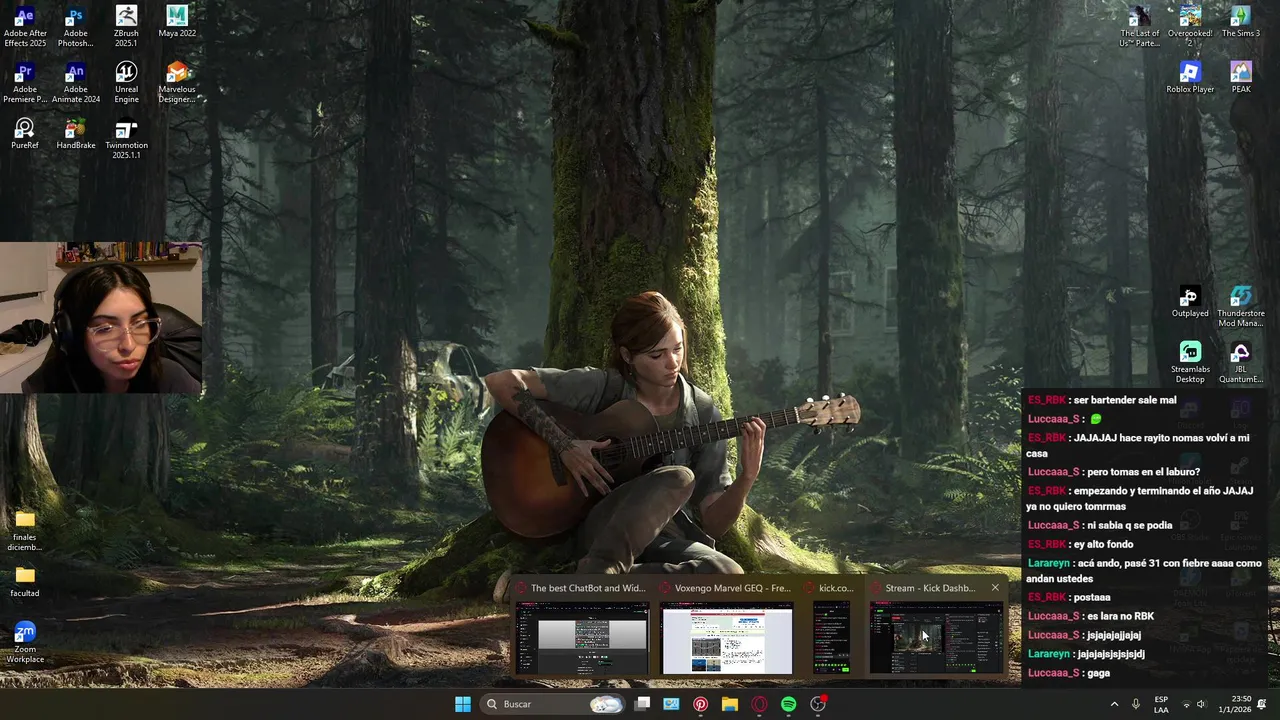The width and height of the screenshot is (1280, 720).
Task: Click the taskbar icon with red notification dot
Action: (x=818, y=704)
